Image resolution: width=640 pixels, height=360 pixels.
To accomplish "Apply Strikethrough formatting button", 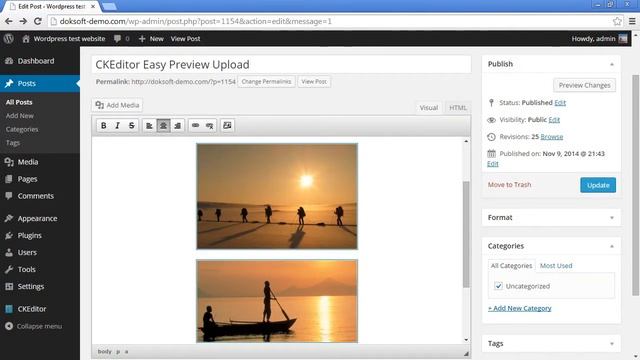I will (131, 125).
